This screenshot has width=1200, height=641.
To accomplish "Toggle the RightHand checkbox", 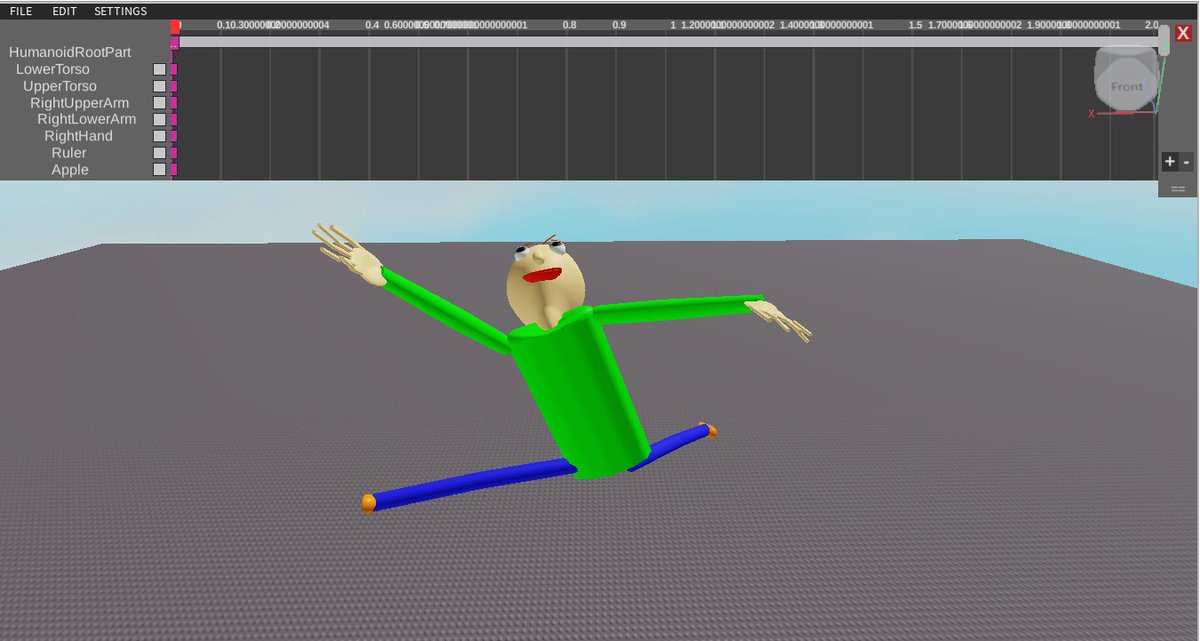I will pos(159,136).
